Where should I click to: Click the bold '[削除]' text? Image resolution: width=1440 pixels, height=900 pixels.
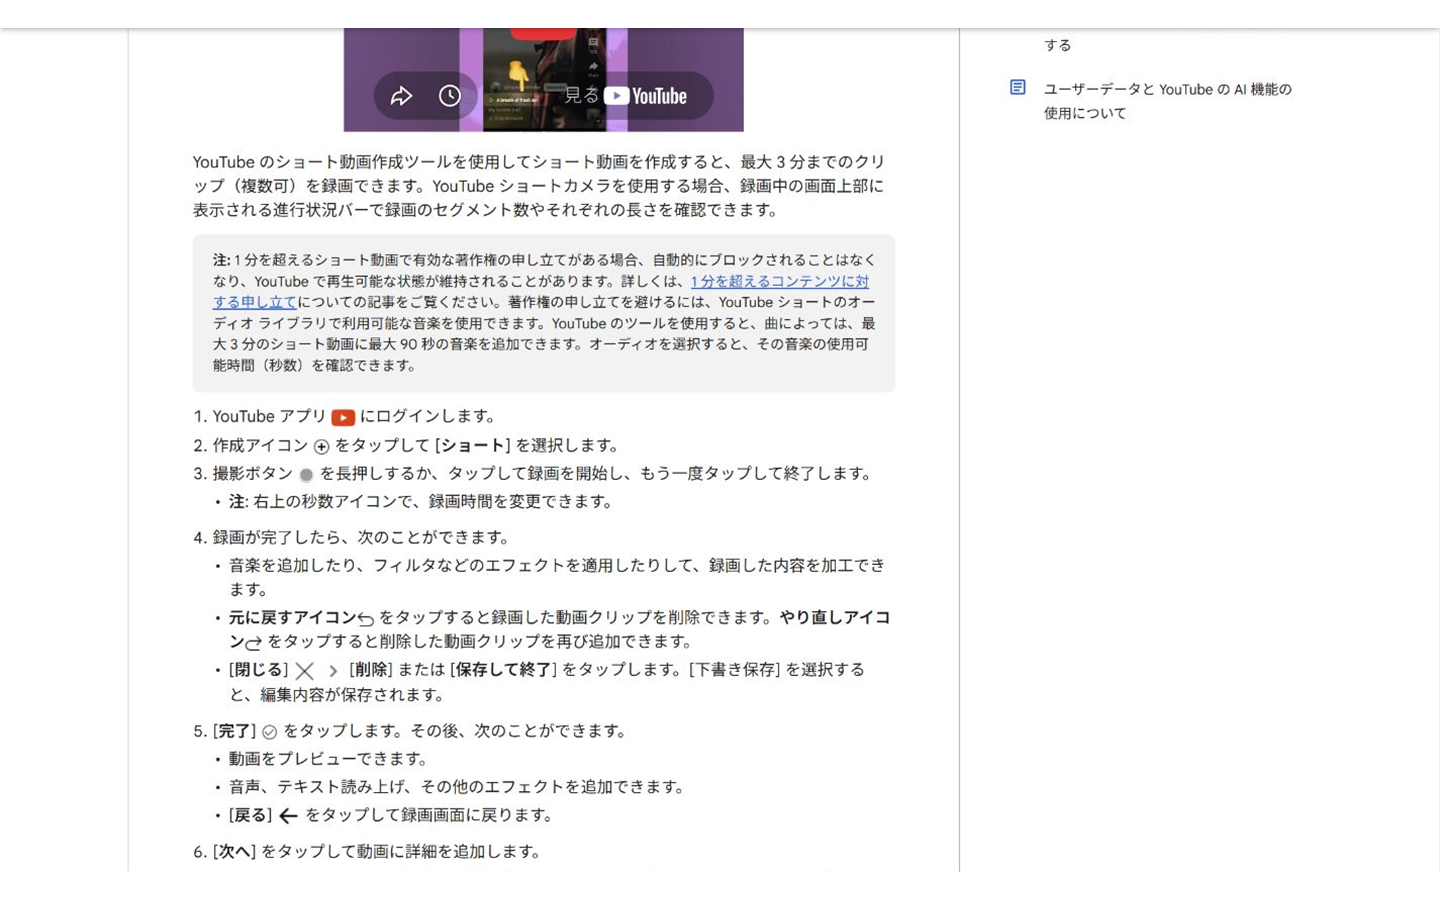click(371, 670)
